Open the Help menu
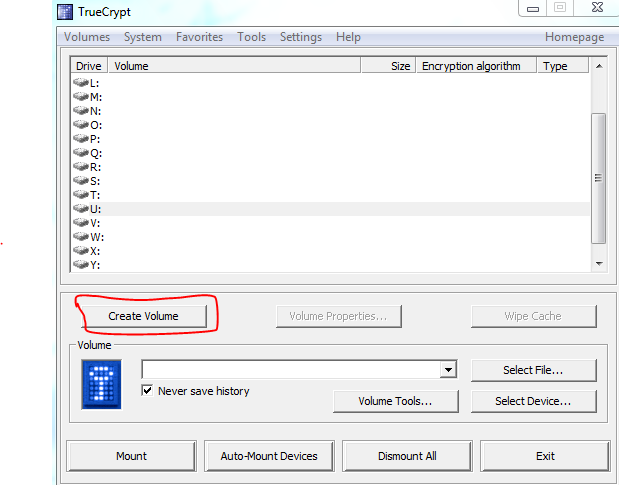This screenshot has height=485, width=619. point(348,37)
